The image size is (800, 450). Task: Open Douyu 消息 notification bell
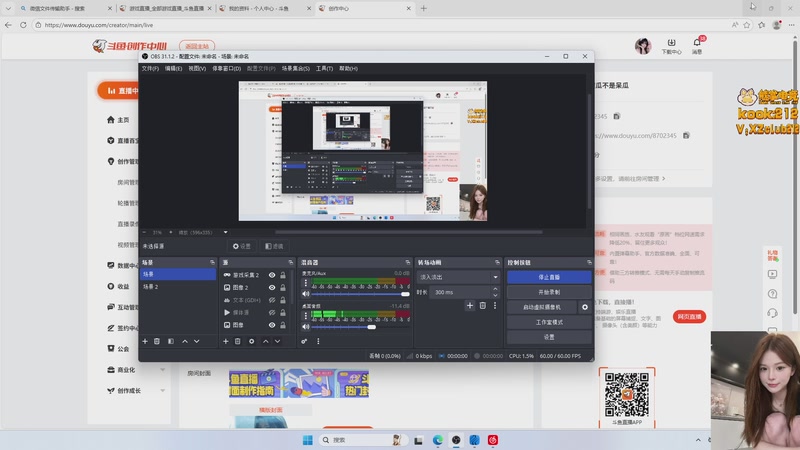[697, 43]
